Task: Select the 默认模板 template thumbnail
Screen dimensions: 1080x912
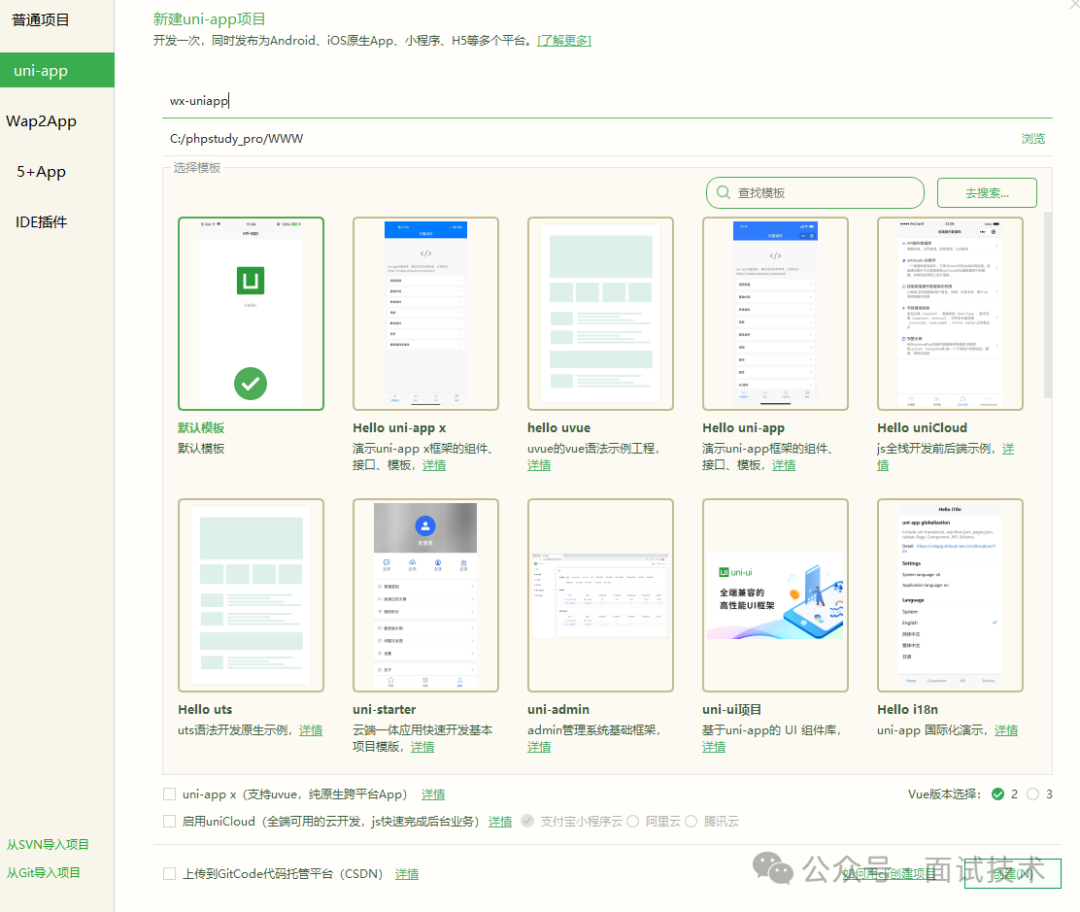Action: tap(251, 314)
